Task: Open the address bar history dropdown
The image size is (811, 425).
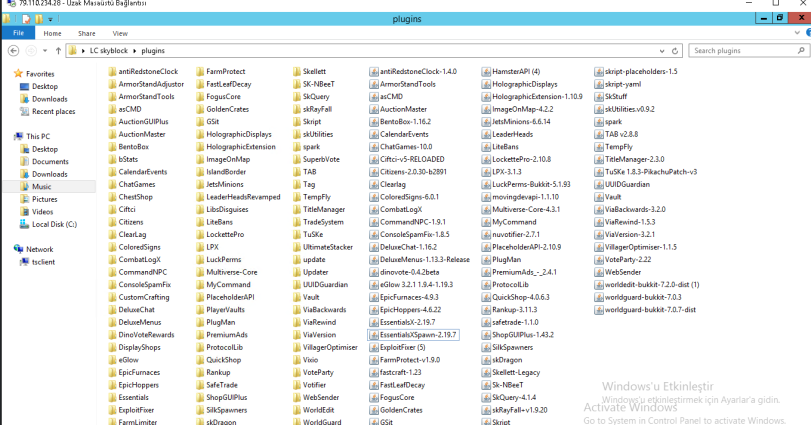Action: click(x=662, y=51)
